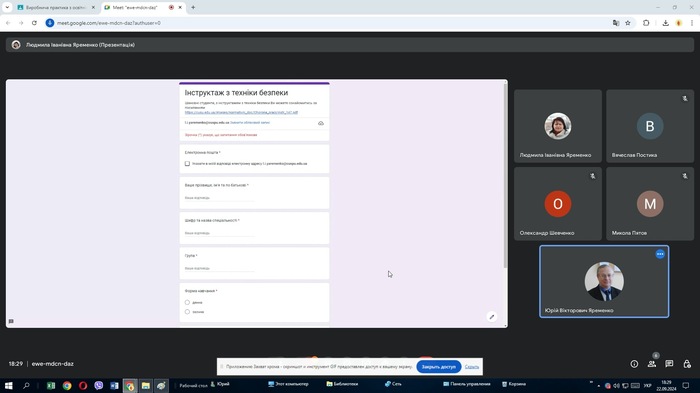The image size is (700, 393).
Task: Open Chrome three-dot menu
Action: point(692,23)
